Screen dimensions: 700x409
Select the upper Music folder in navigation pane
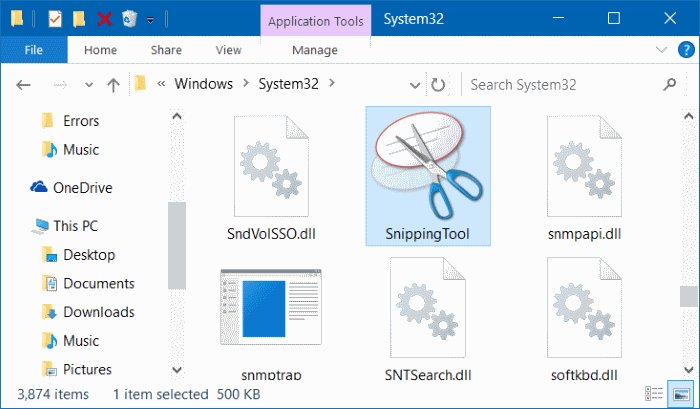point(81,150)
